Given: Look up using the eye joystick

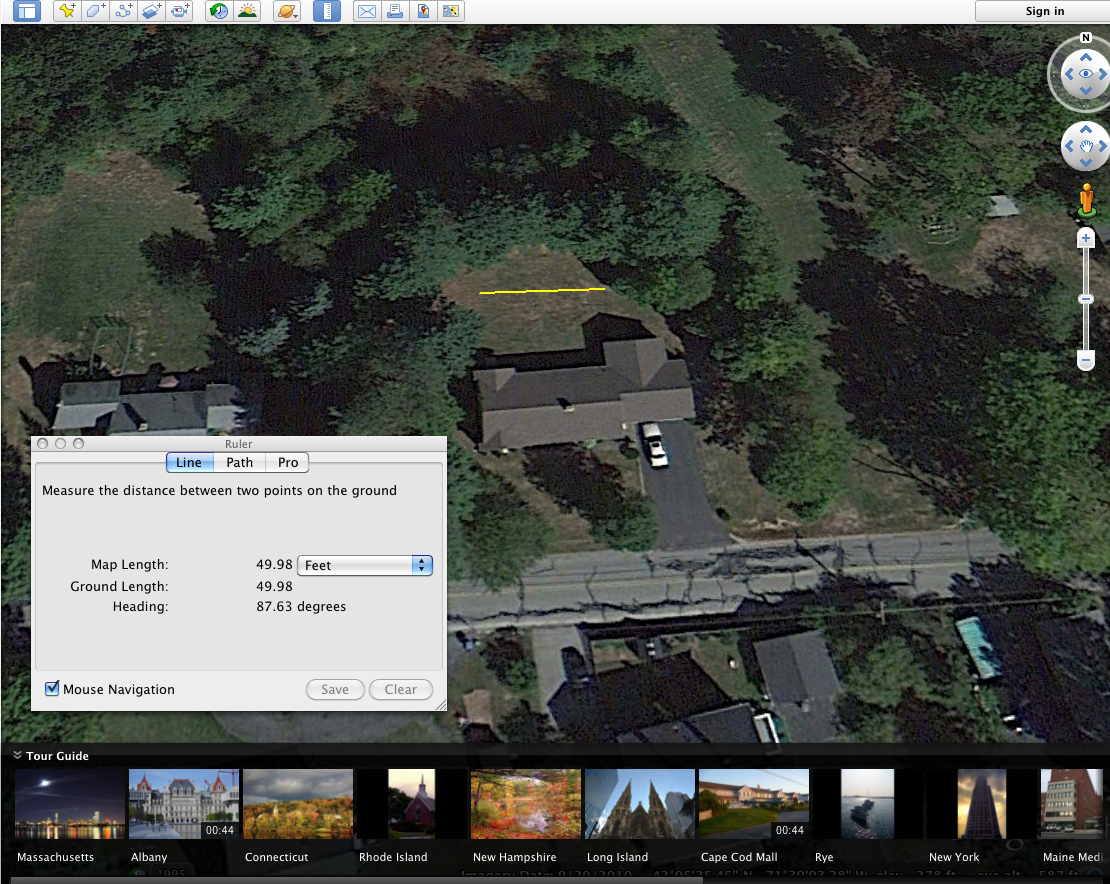Looking at the screenshot, I should pyautogui.click(x=1086, y=56).
